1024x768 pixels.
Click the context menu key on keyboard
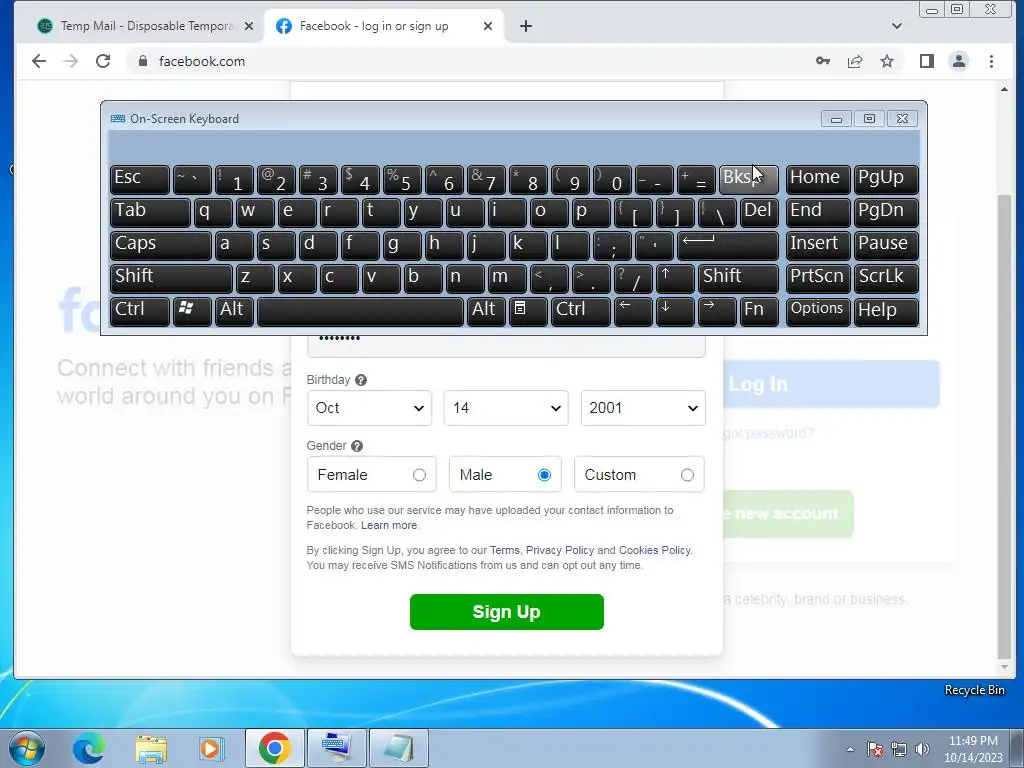tap(528, 311)
